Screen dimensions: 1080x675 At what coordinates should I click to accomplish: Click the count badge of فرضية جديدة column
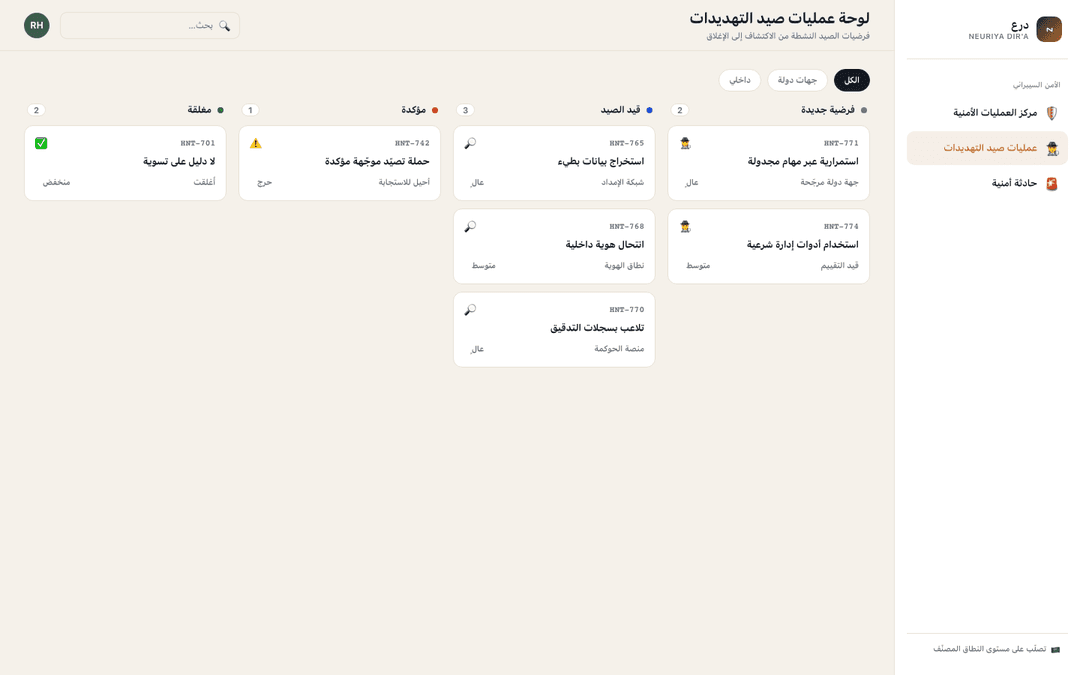[x=680, y=110]
